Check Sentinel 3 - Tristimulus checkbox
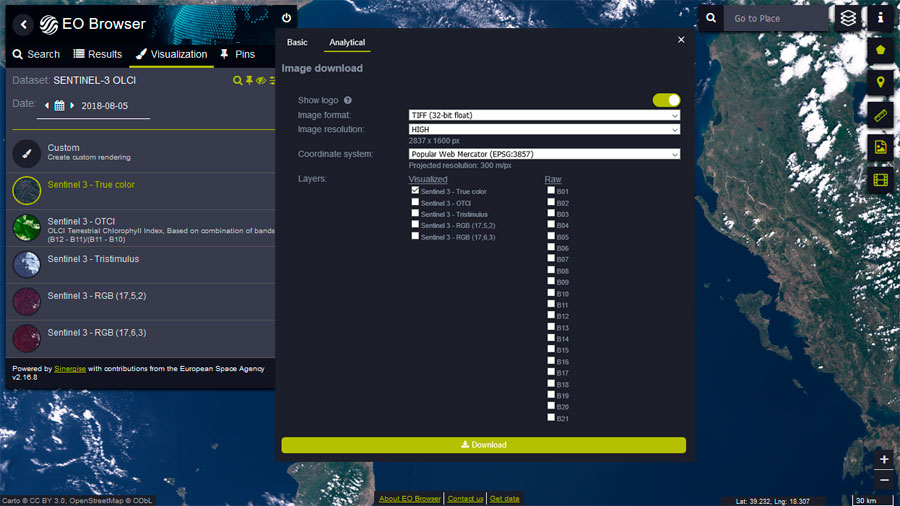The height and width of the screenshot is (506, 900). 415,213
